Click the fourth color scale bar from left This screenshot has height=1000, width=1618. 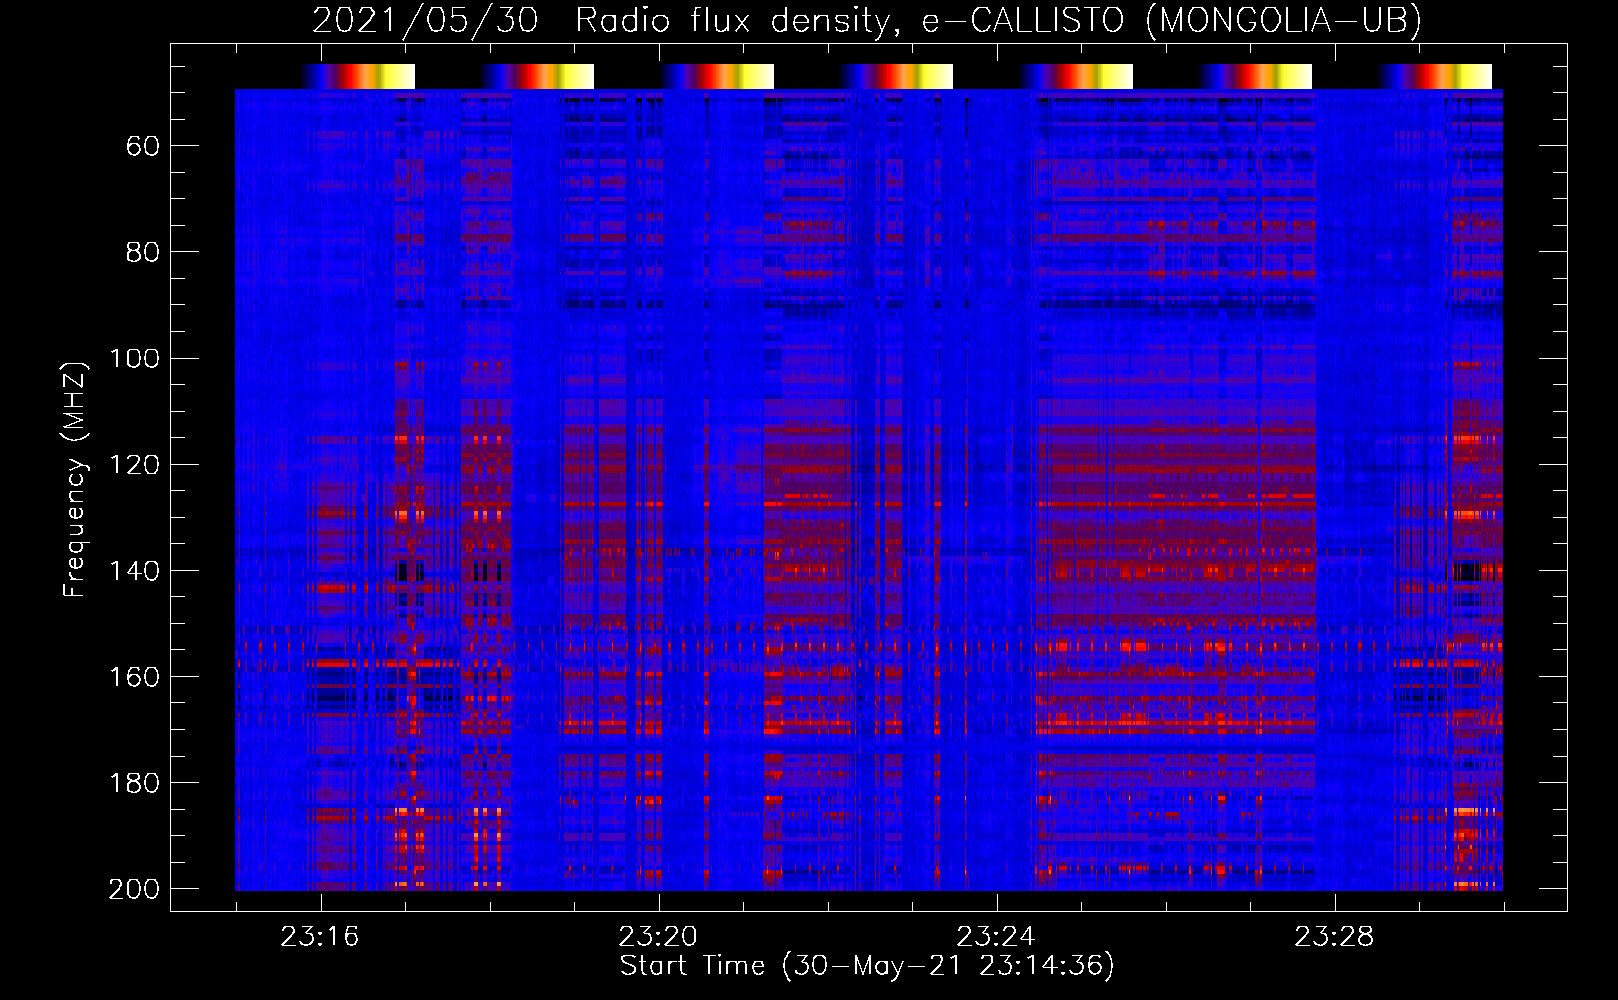(x=897, y=76)
